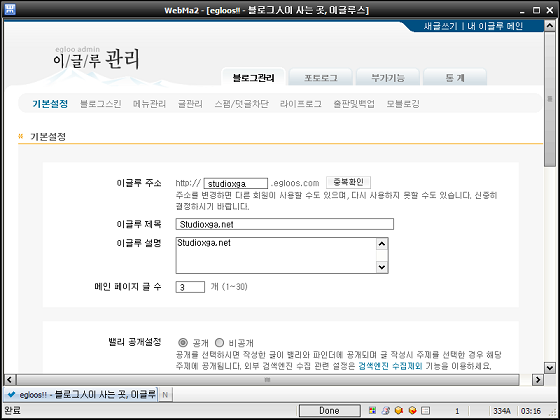The image size is (560, 420).
Task: Open the 글관리 submenu item
Action: 190,104
